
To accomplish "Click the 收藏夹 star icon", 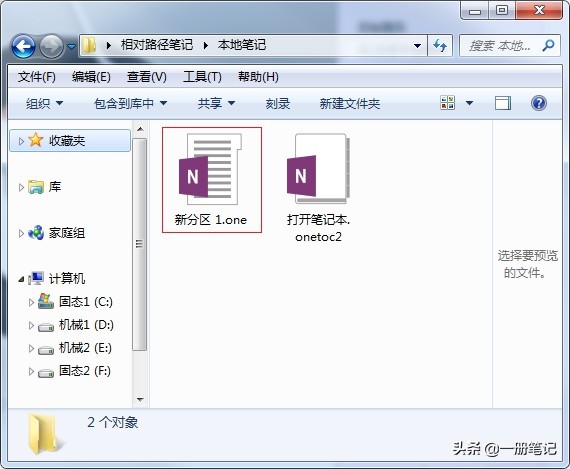I will tap(36, 140).
